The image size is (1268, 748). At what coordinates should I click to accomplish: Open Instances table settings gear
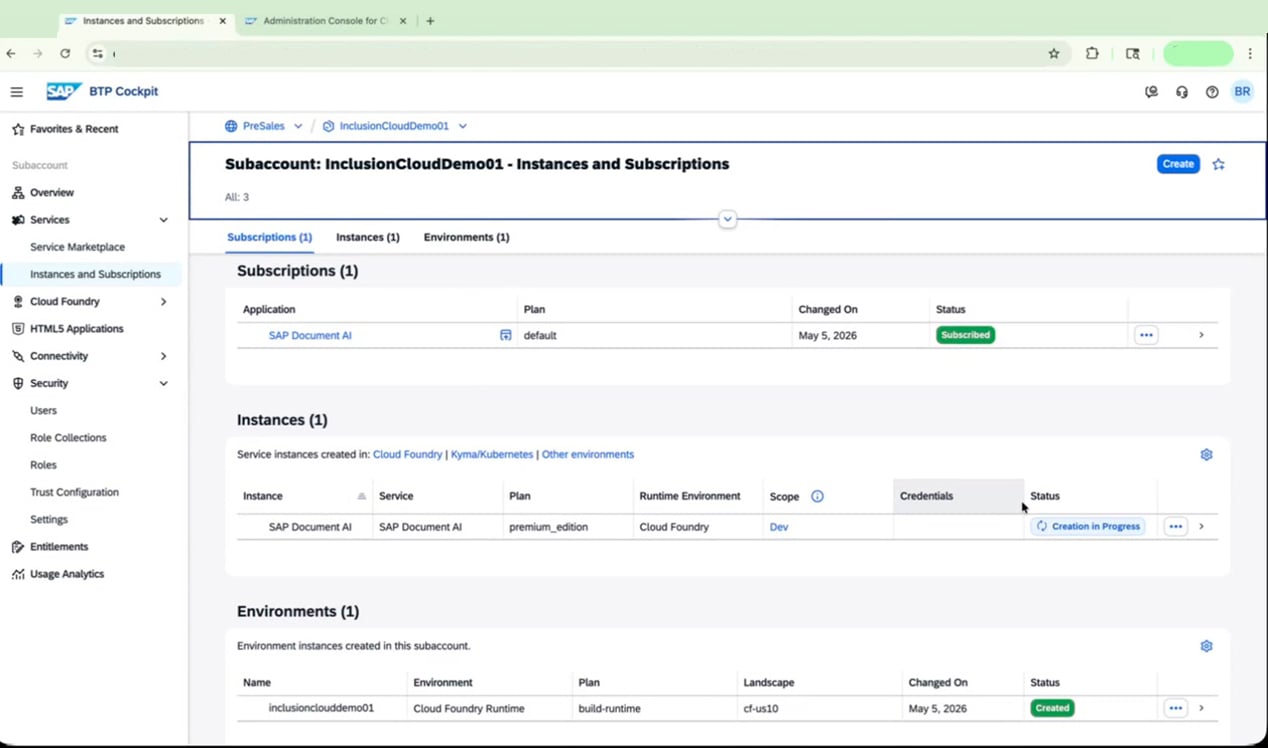click(1206, 454)
